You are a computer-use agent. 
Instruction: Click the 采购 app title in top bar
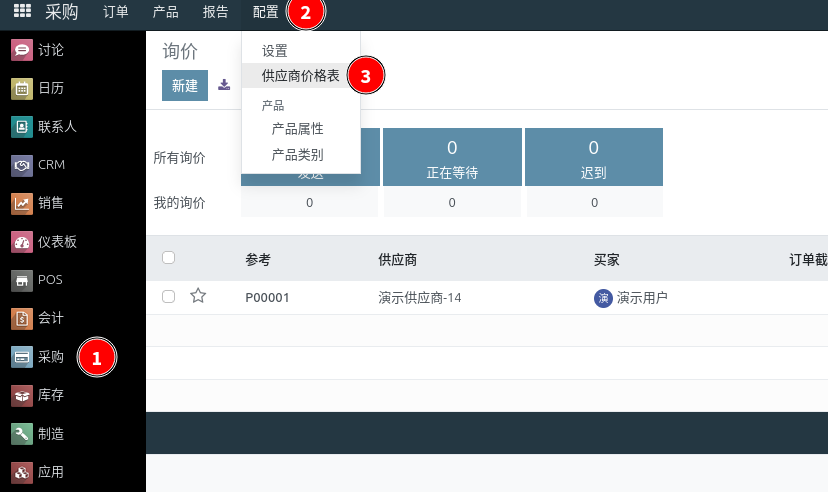[61, 12]
